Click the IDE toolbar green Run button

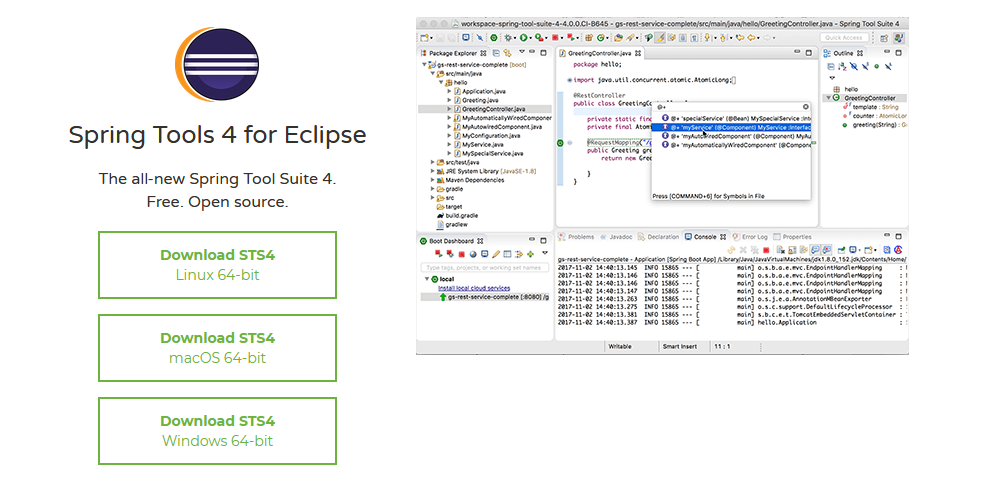coord(523,37)
